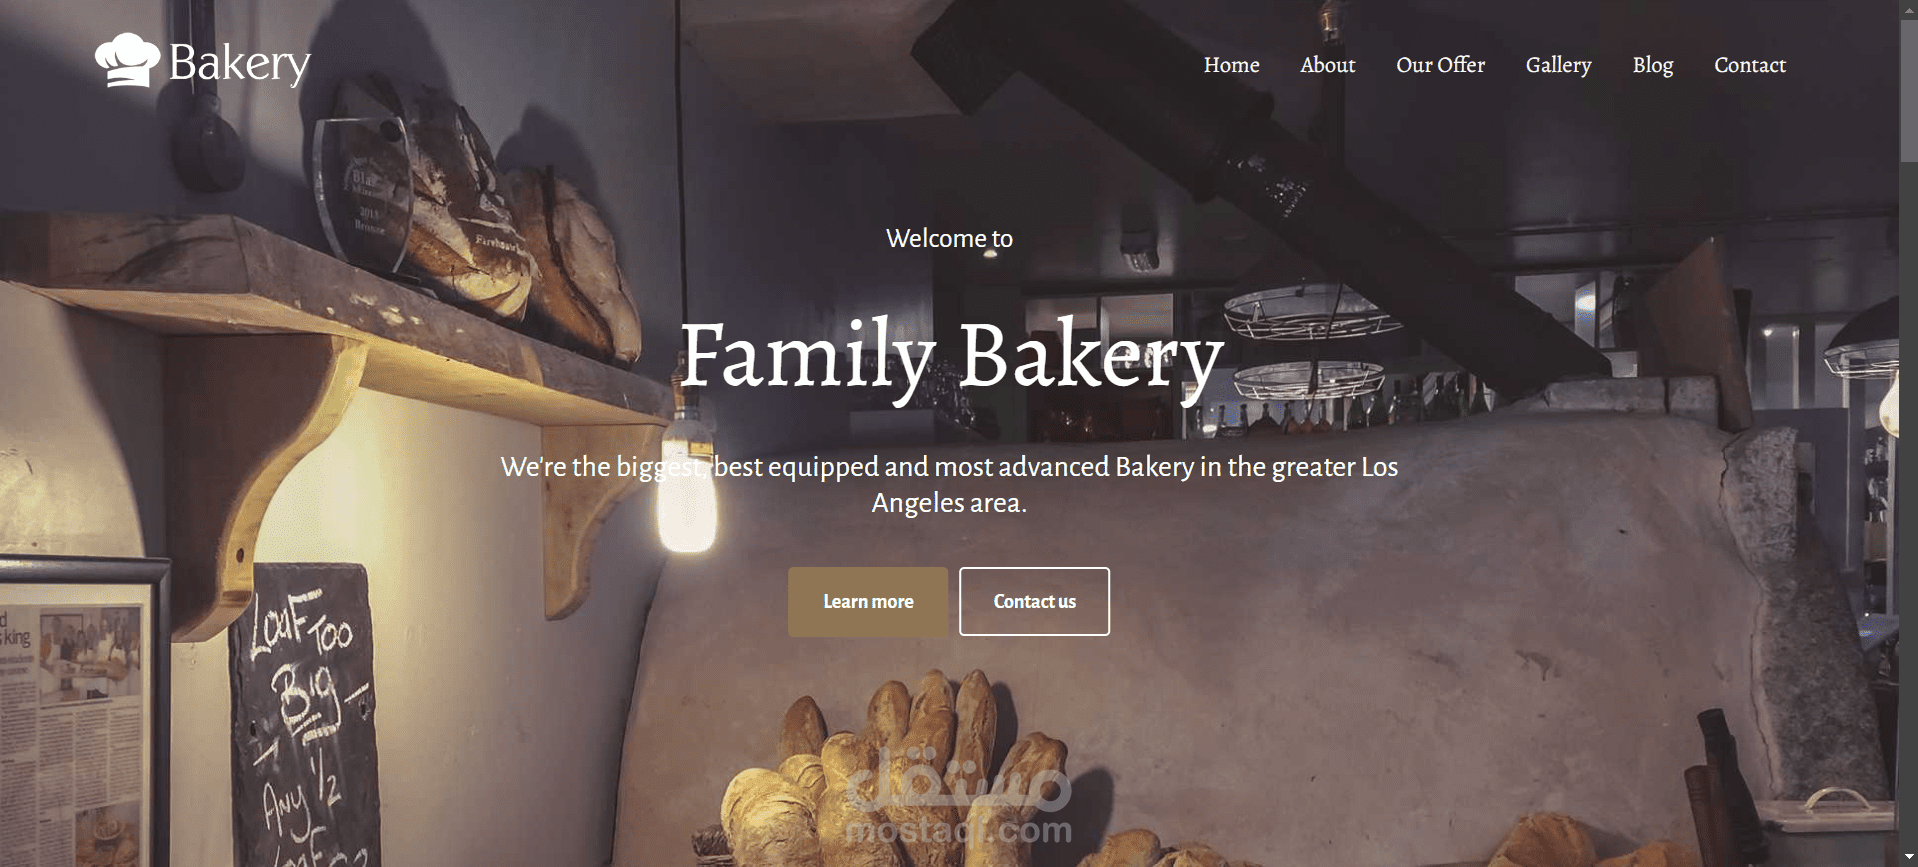Image resolution: width=1918 pixels, height=867 pixels.
Task: Navigate to the Gallery section
Action: (1558, 65)
